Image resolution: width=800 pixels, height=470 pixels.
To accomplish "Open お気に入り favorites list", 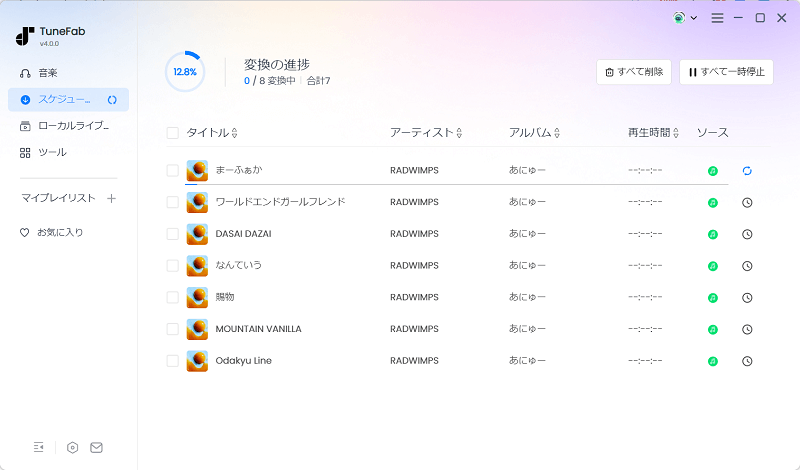I will [60, 232].
